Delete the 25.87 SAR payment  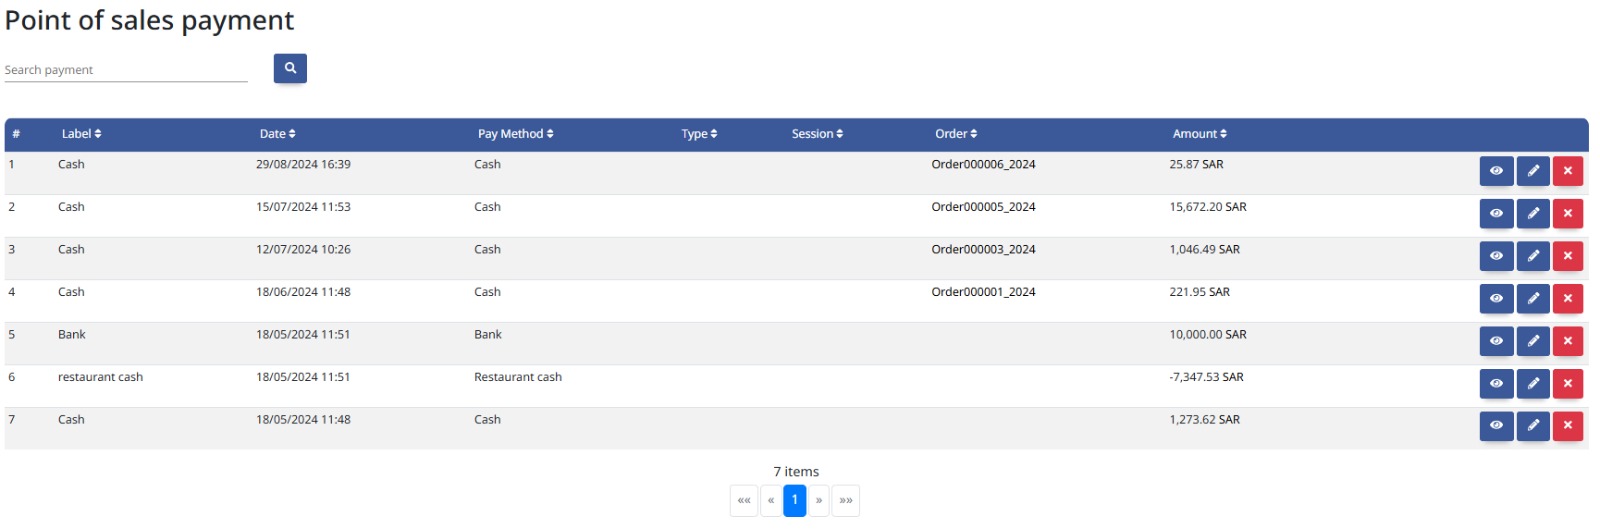1568,171
